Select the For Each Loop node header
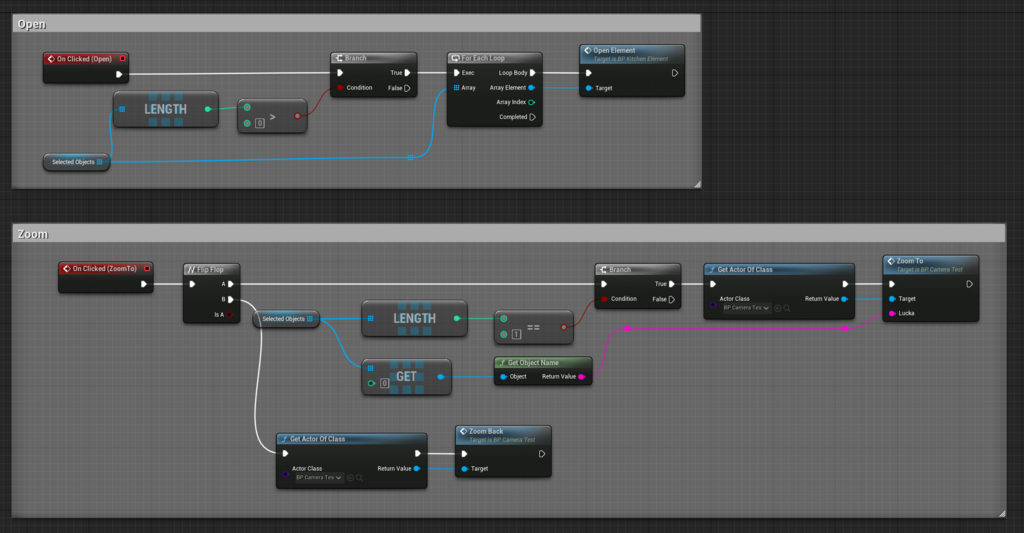The image size is (1024, 533). (494, 58)
